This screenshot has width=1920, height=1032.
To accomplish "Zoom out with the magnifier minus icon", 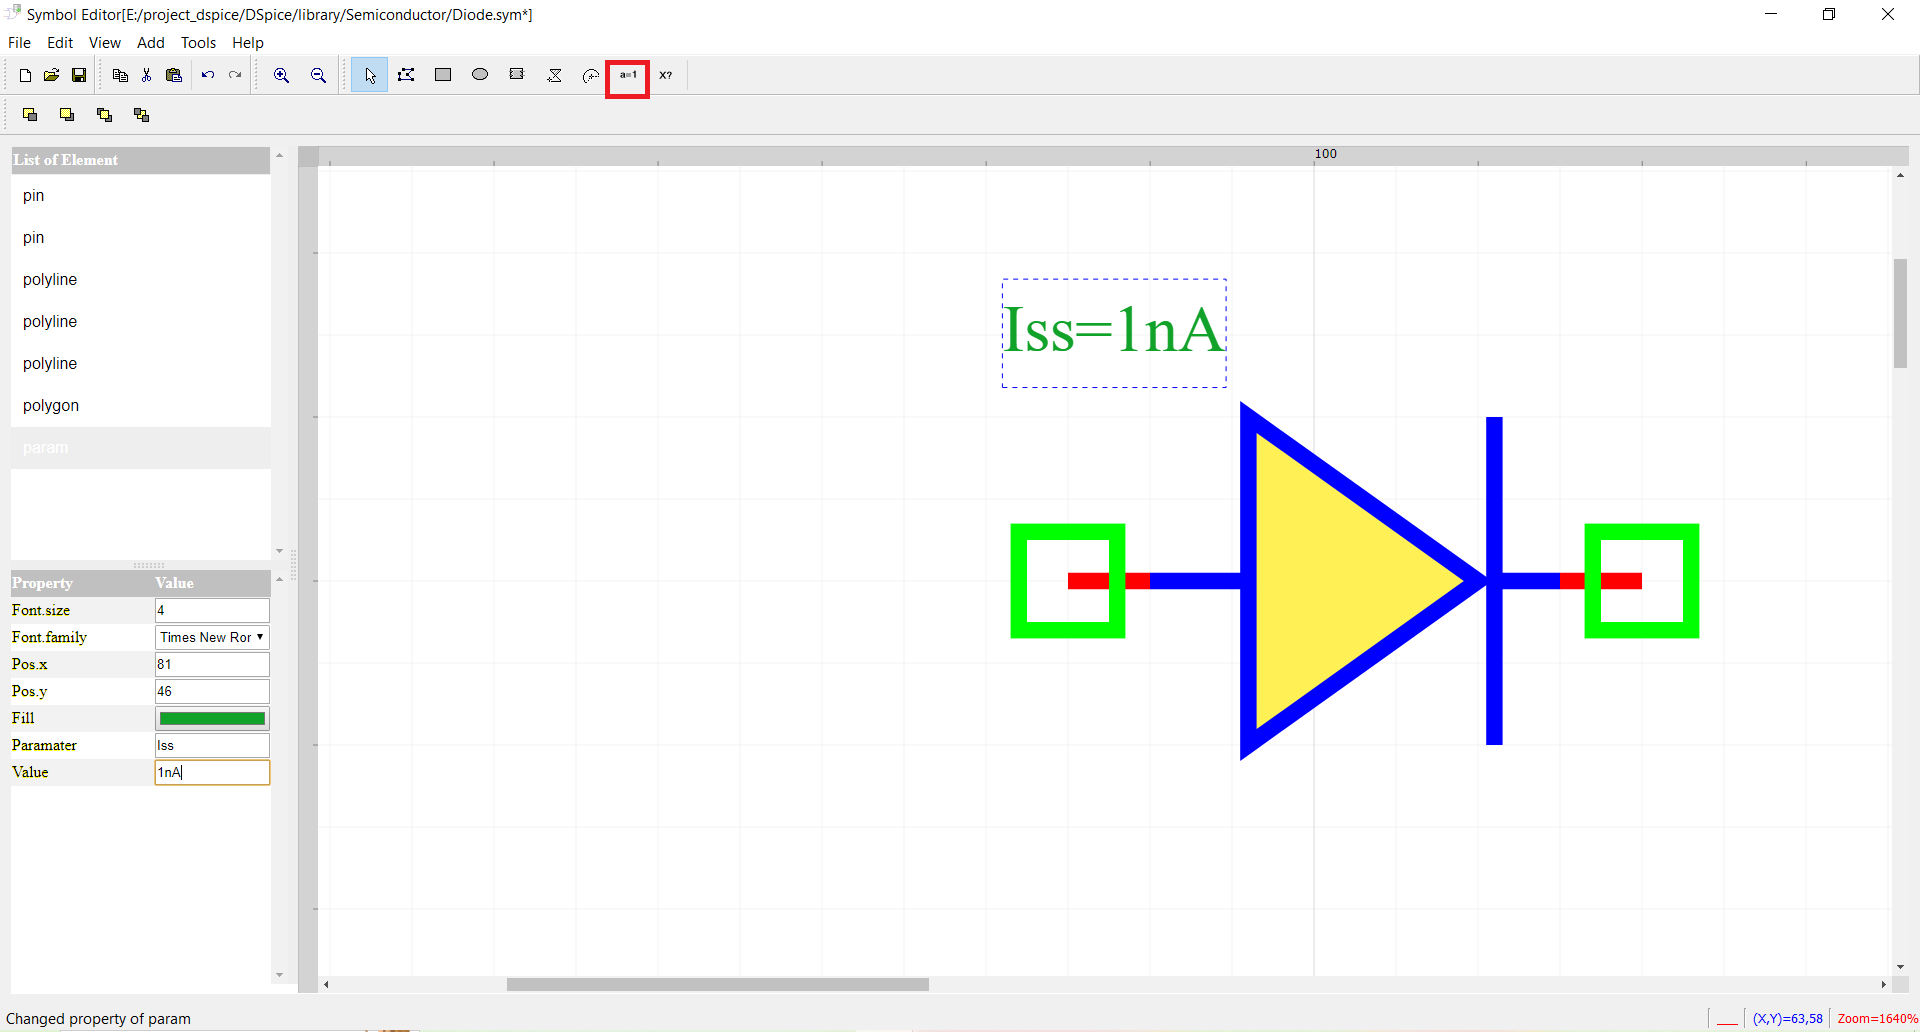I will click(x=318, y=75).
